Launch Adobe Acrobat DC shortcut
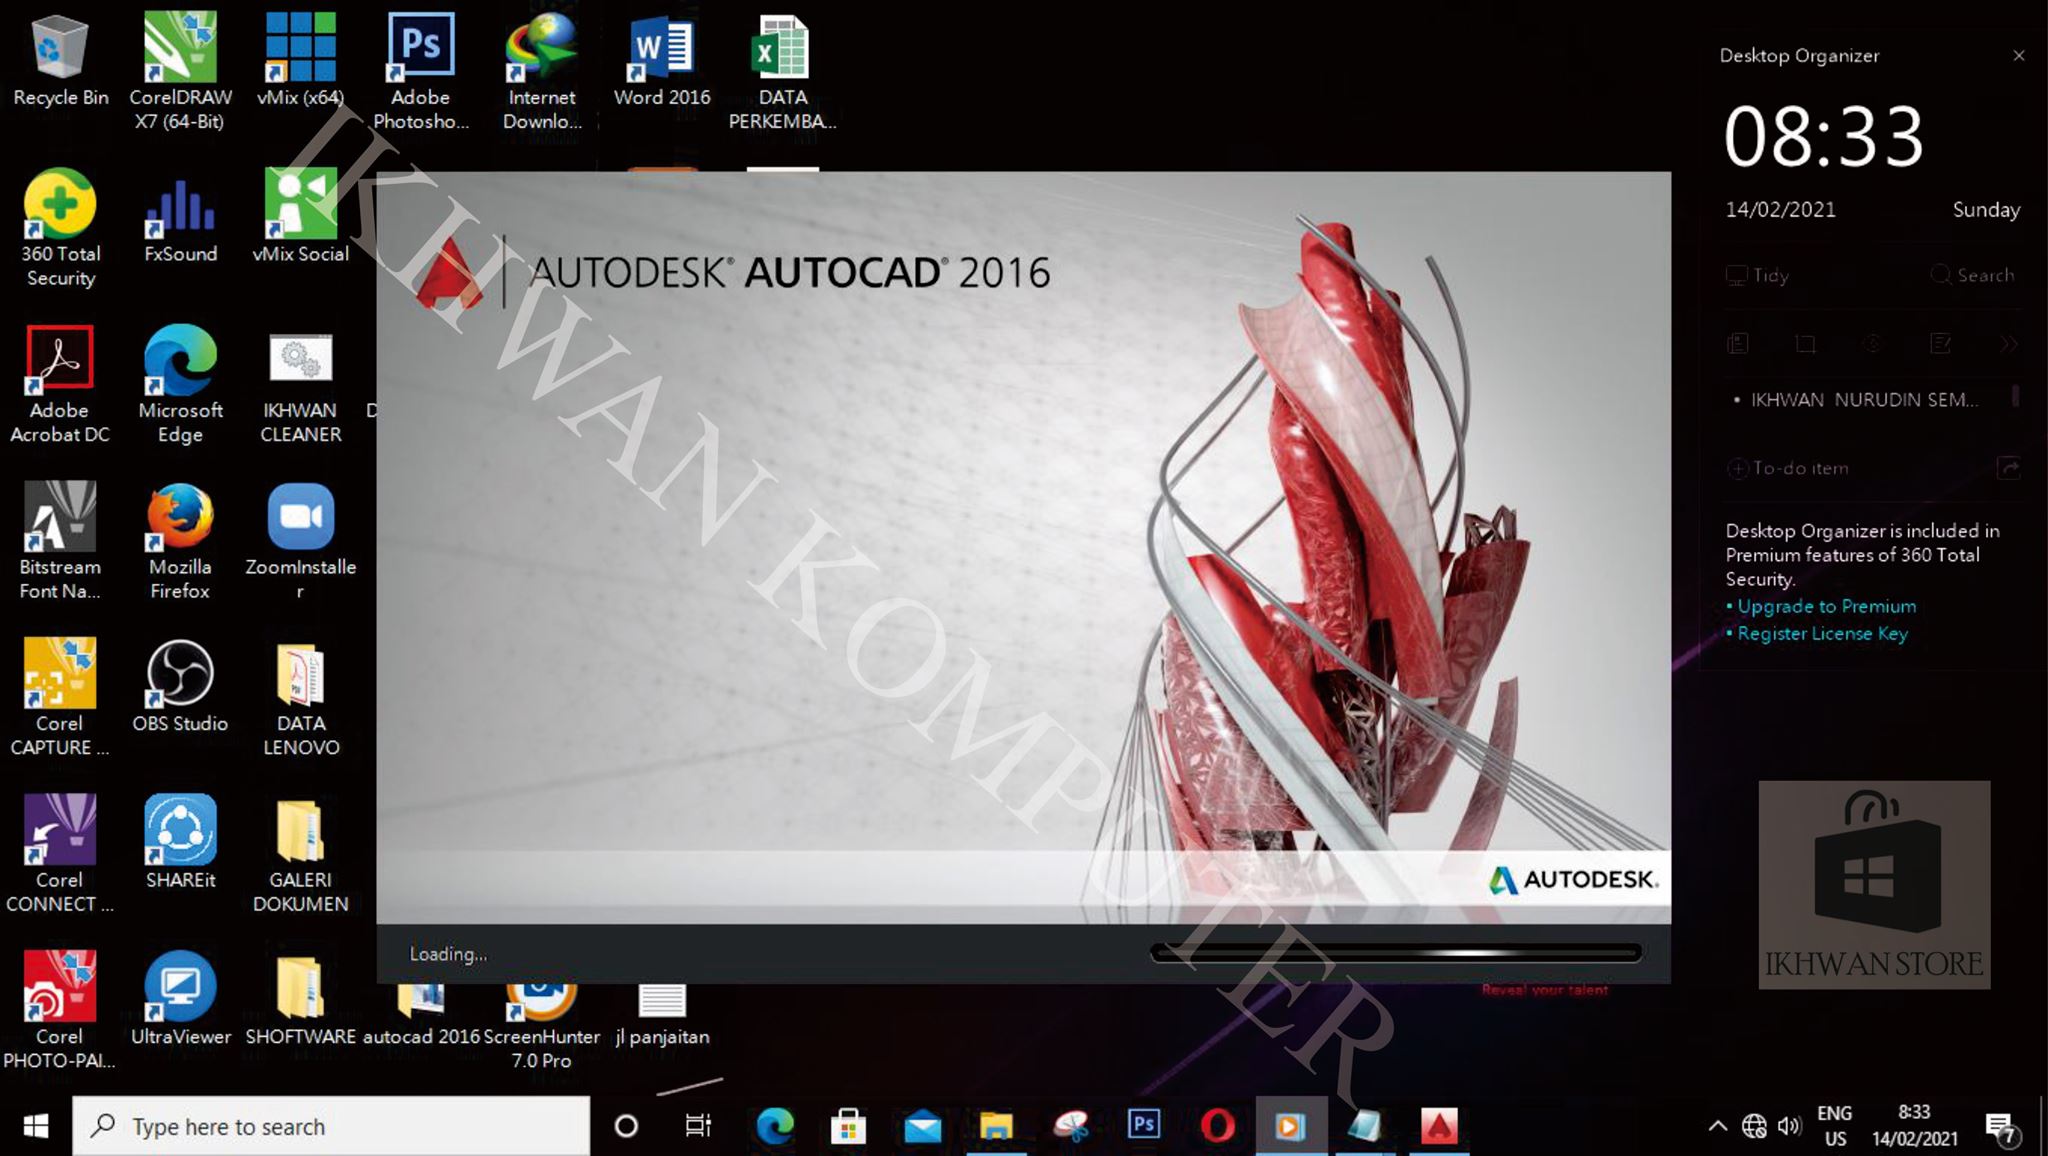 60,384
